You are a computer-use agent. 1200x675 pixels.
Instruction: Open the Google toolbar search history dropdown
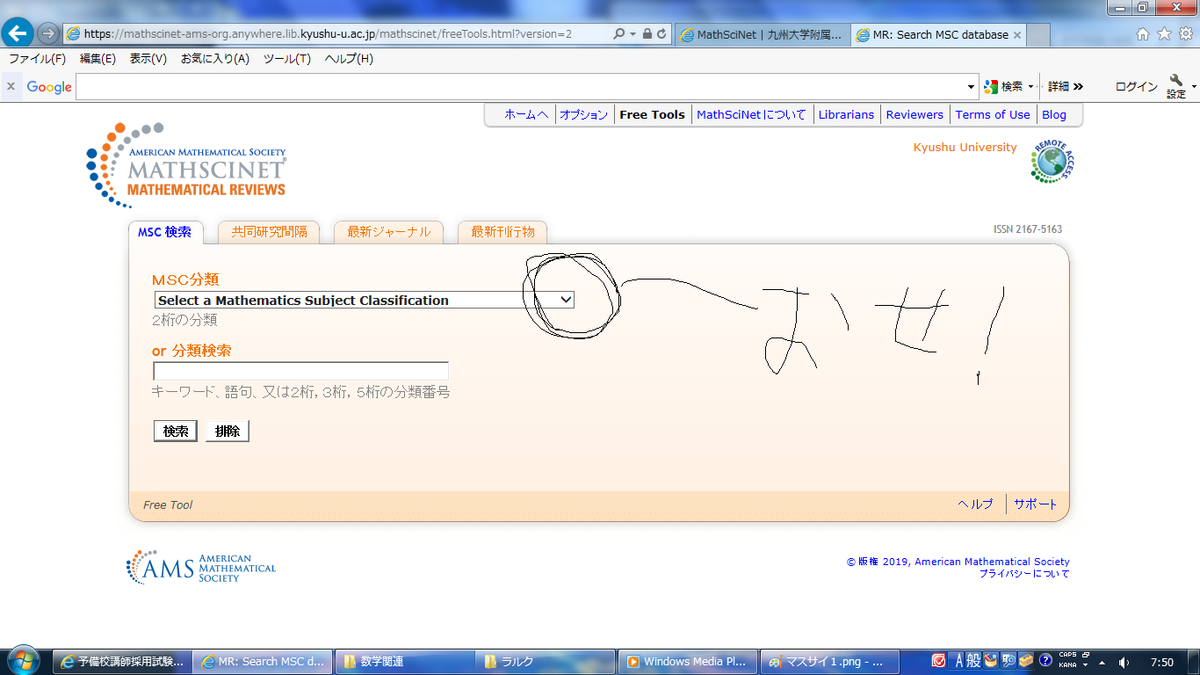coord(972,87)
